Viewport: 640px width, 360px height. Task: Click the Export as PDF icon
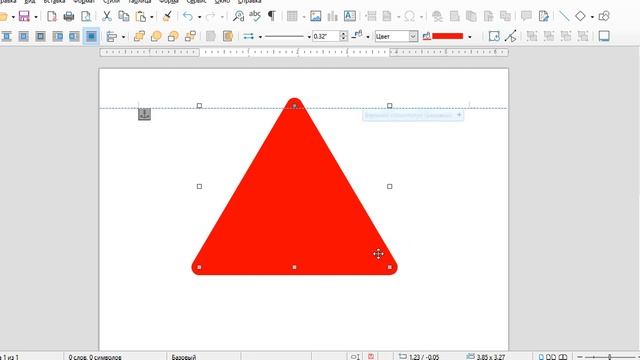coord(51,16)
